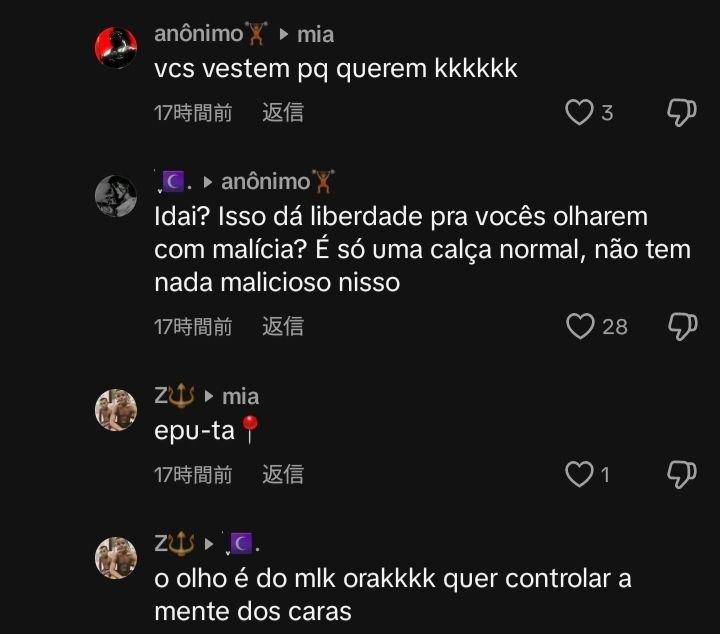Open the moon user's grayscale avatar

coord(116,196)
